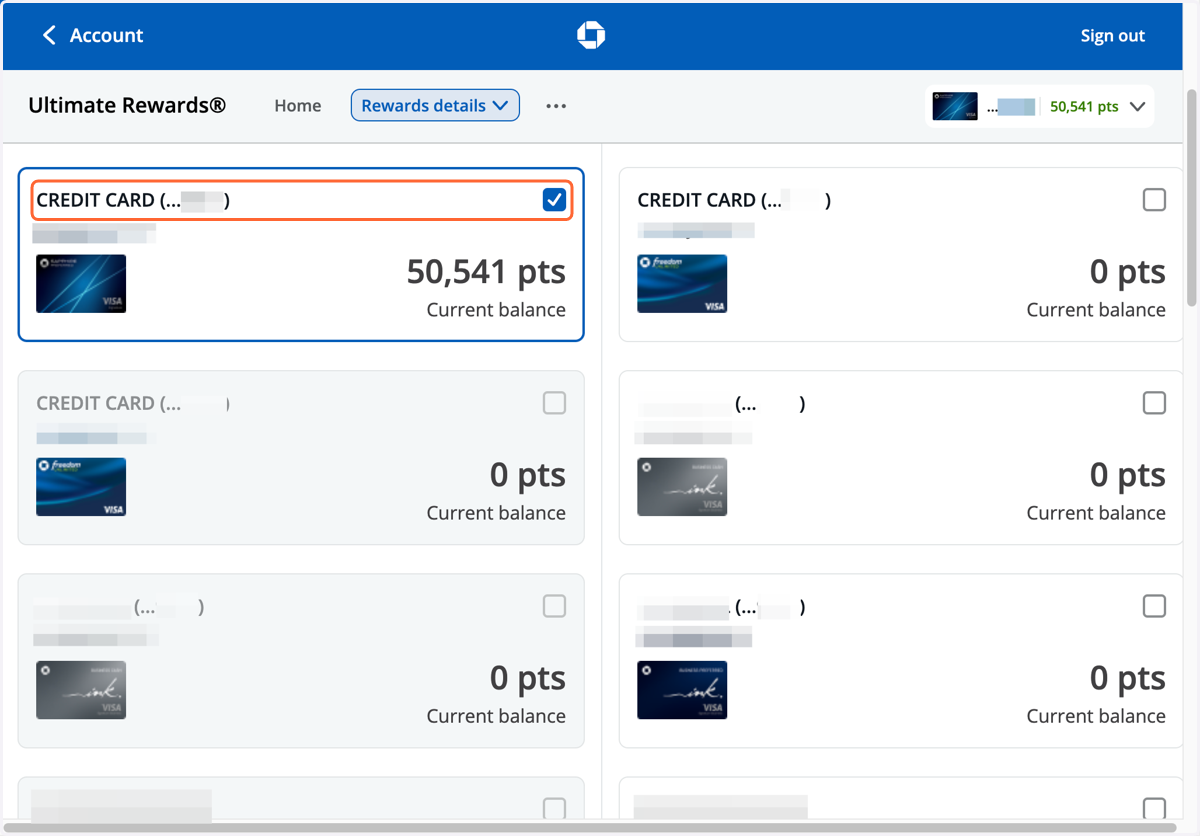The width and height of the screenshot is (1200, 836).
Task: Check the box on the greyed-out silver Ink tile
Action: pos(554,606)
